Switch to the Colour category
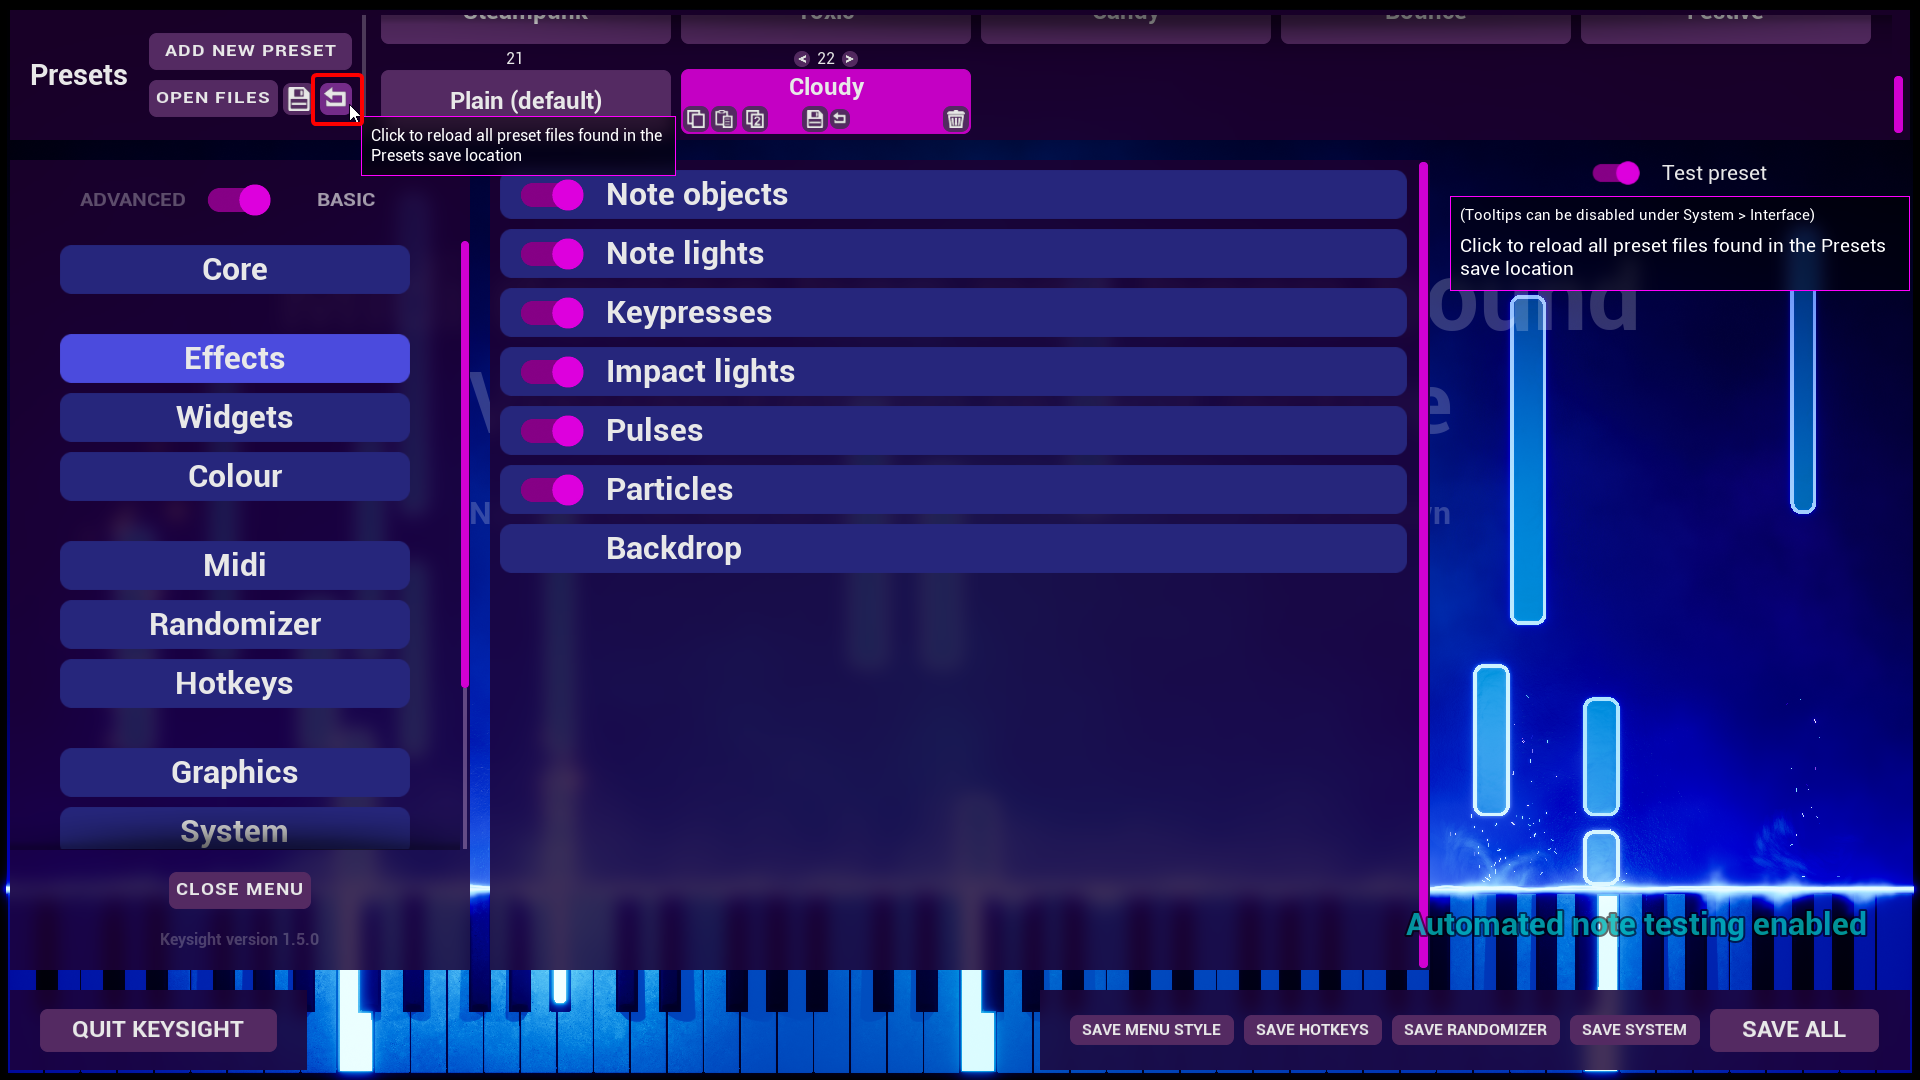Viewport: 1920px width, 1080px height. tap(234, 476)
